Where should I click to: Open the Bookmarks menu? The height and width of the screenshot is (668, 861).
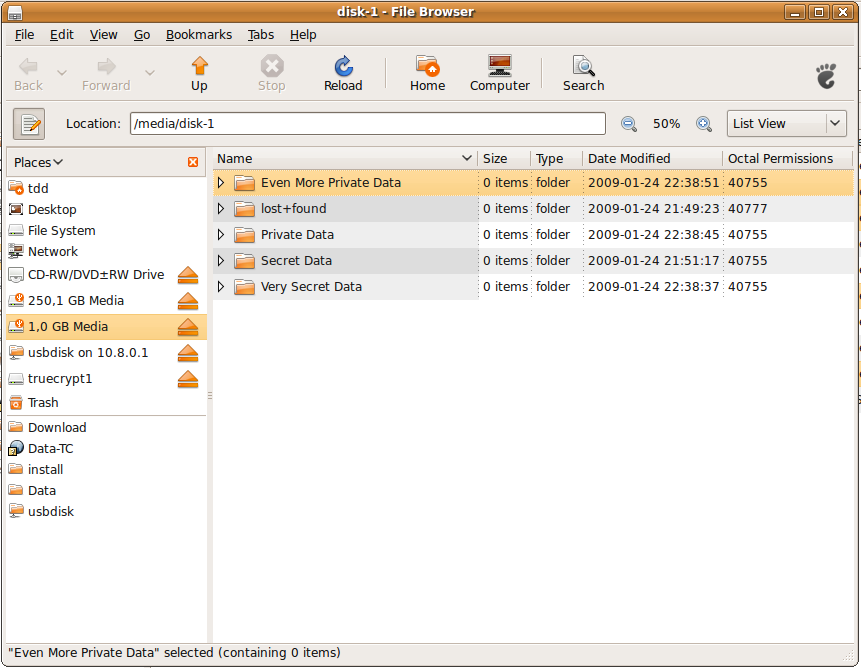click(x=199, y=35)
